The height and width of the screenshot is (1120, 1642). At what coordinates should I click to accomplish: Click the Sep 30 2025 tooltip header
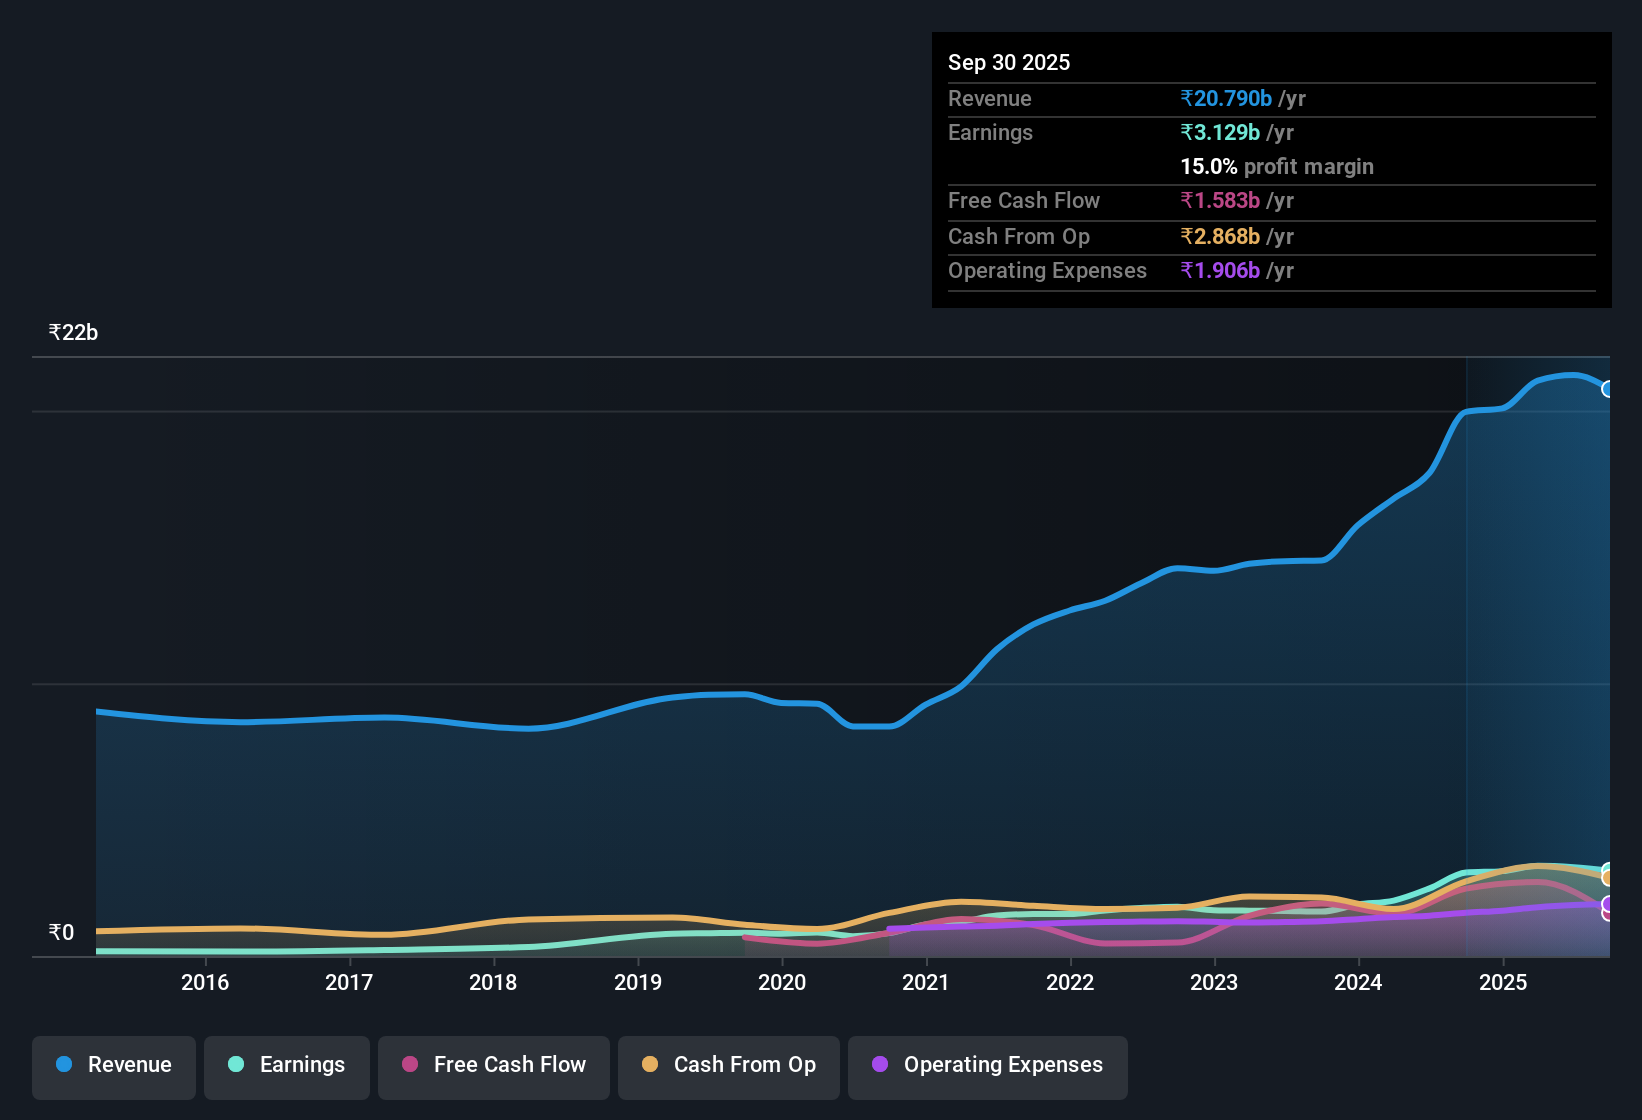pos(1009,62)
